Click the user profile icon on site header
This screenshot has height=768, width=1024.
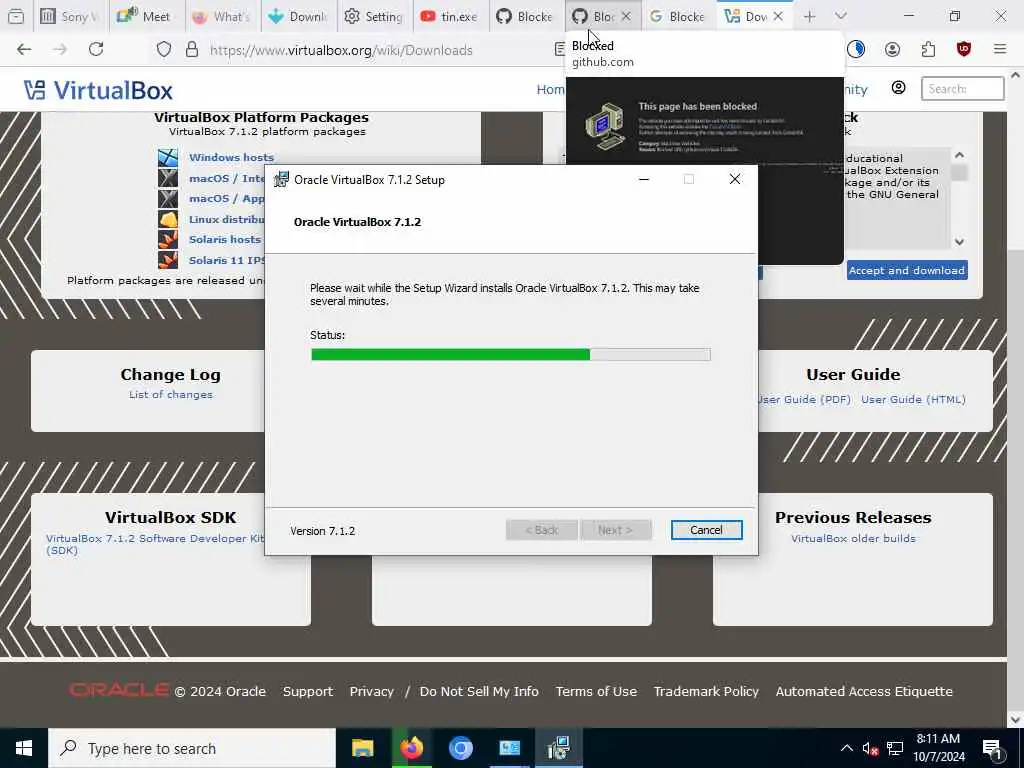899,88
